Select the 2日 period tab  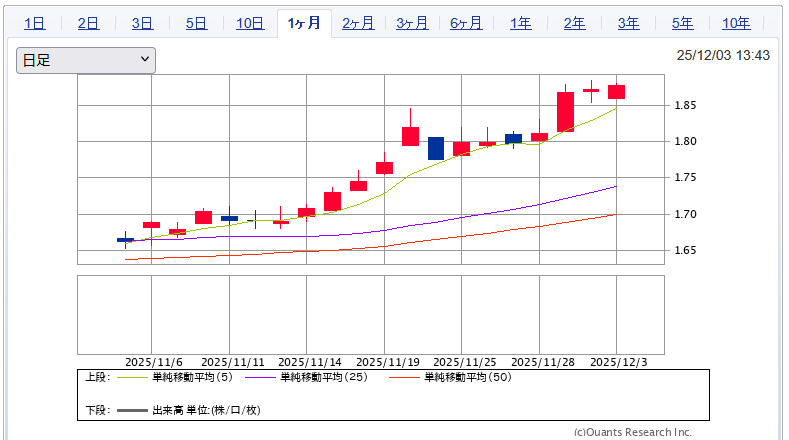pos(88,23)
